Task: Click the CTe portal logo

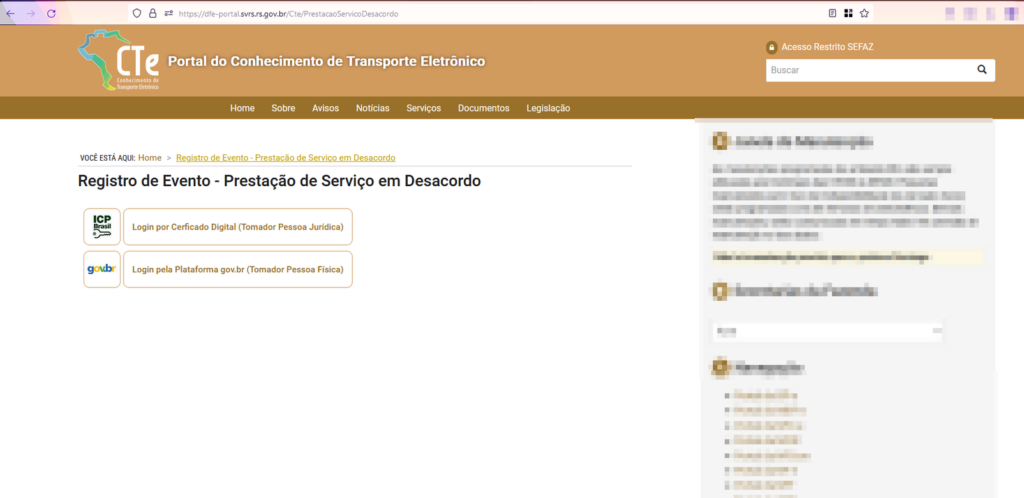Action: tap(118, 61)
